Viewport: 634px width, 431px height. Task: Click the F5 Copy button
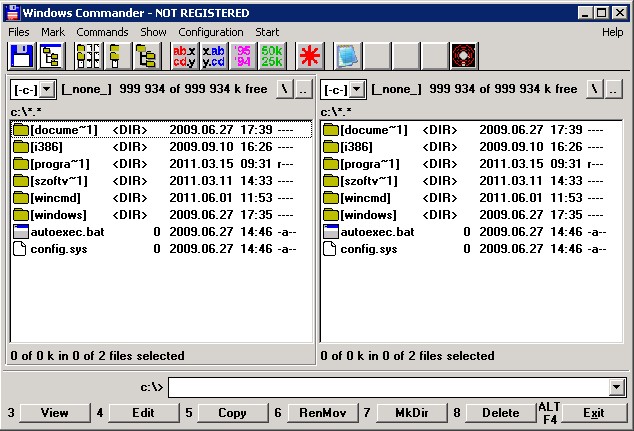coord(232,413)
